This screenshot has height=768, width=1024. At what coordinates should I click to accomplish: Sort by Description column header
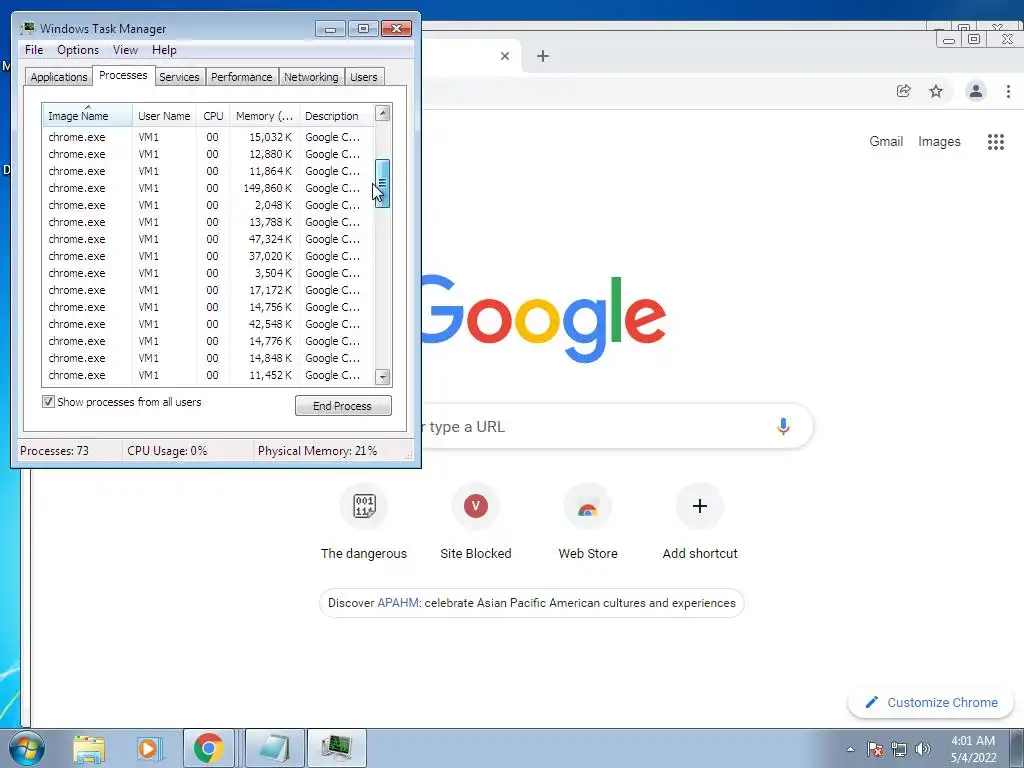click(336, 116)
